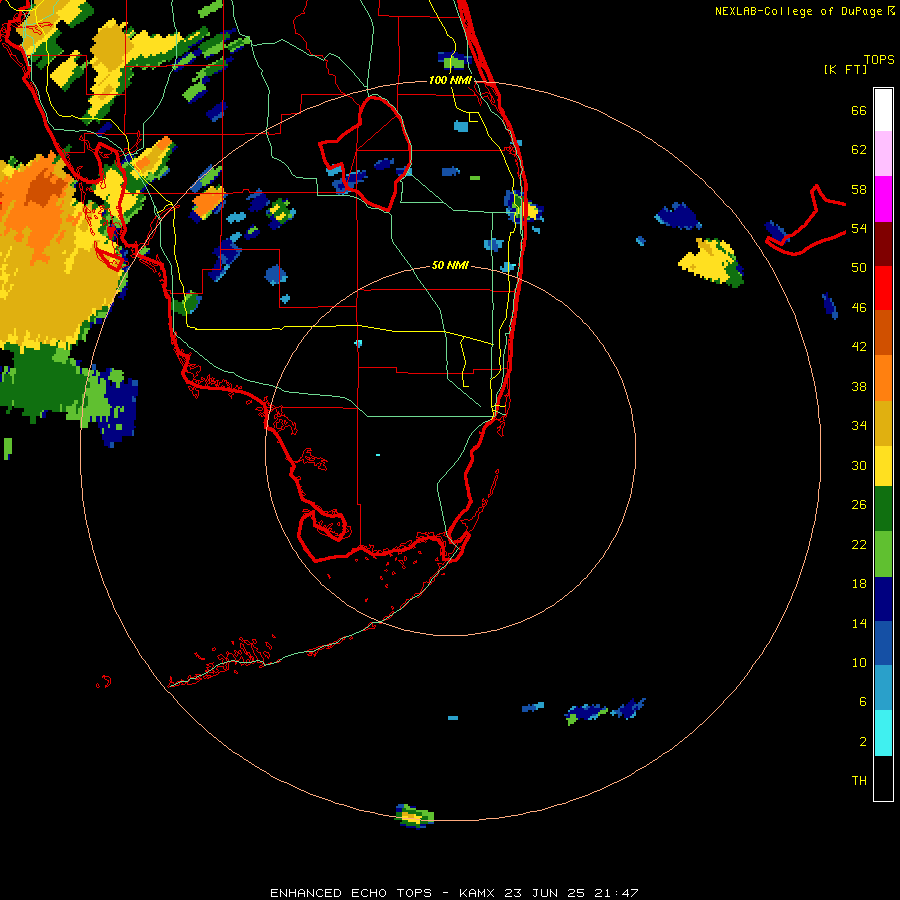Click the 34 value on legend scale
This screenshot has width=900, height=900.
pos(859,426)
